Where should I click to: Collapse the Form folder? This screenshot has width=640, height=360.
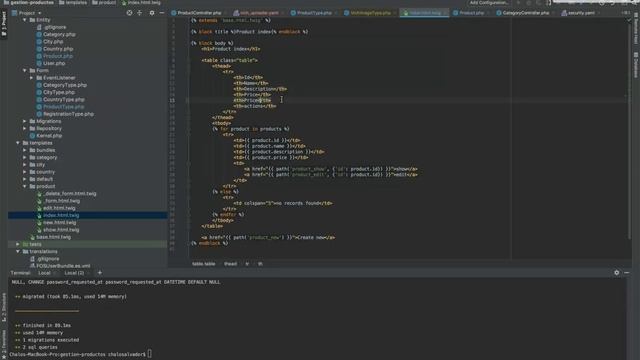(x=24, y=70)
